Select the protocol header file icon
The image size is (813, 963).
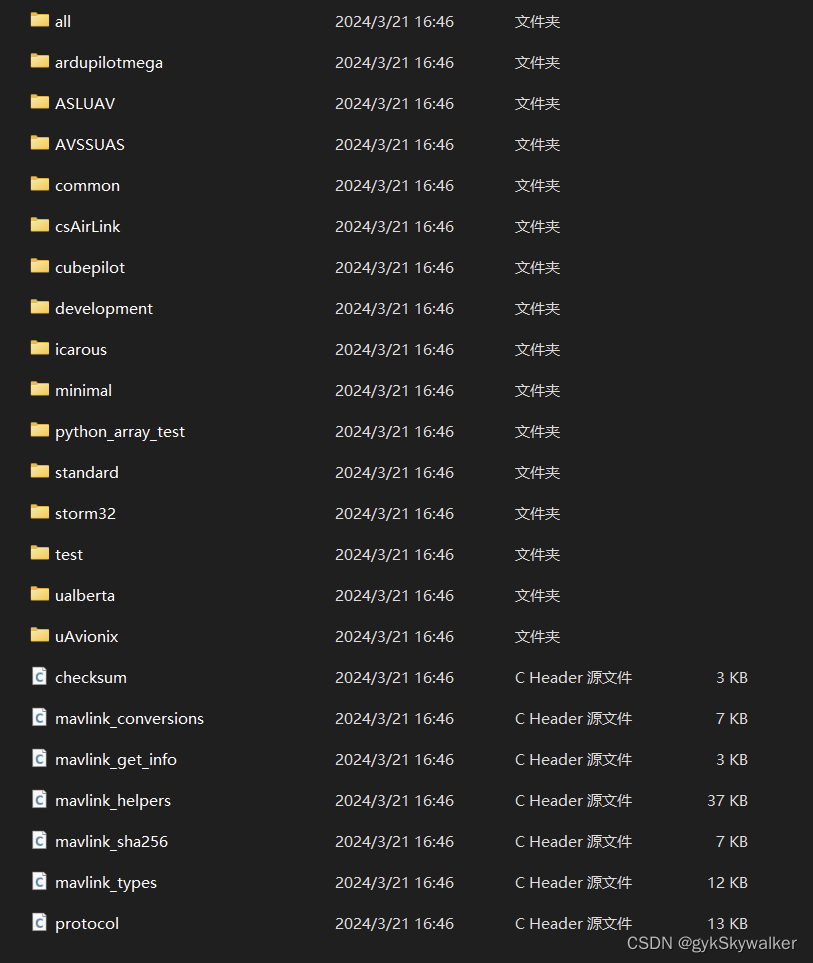[40, 922]
